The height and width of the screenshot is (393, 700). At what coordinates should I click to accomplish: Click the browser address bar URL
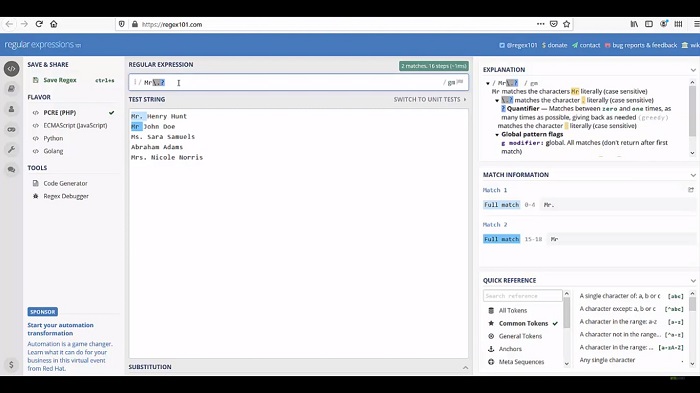coord(172,25)
